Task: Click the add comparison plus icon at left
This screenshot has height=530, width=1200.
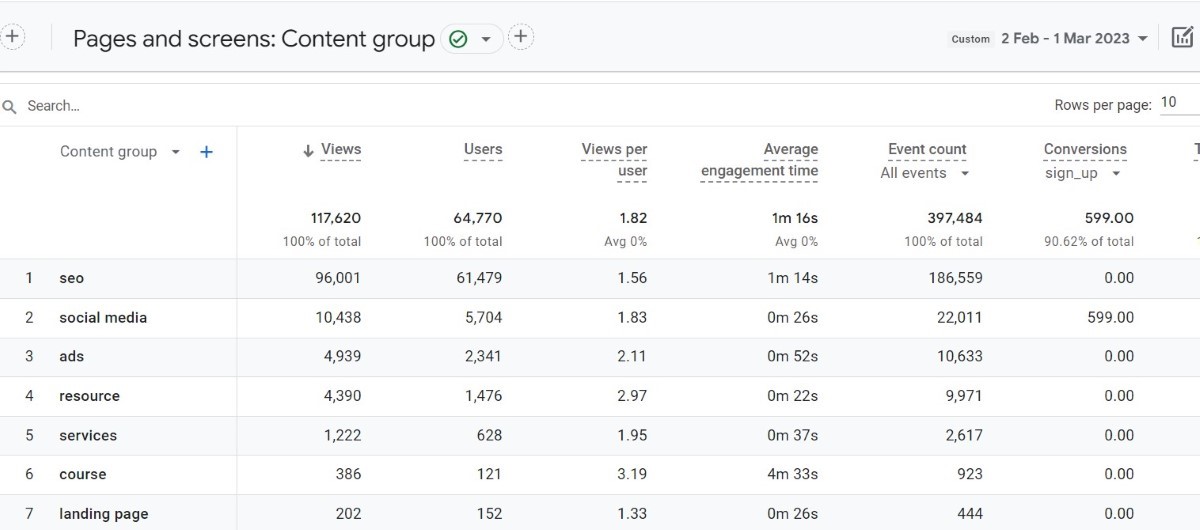Action: point(11,37)
